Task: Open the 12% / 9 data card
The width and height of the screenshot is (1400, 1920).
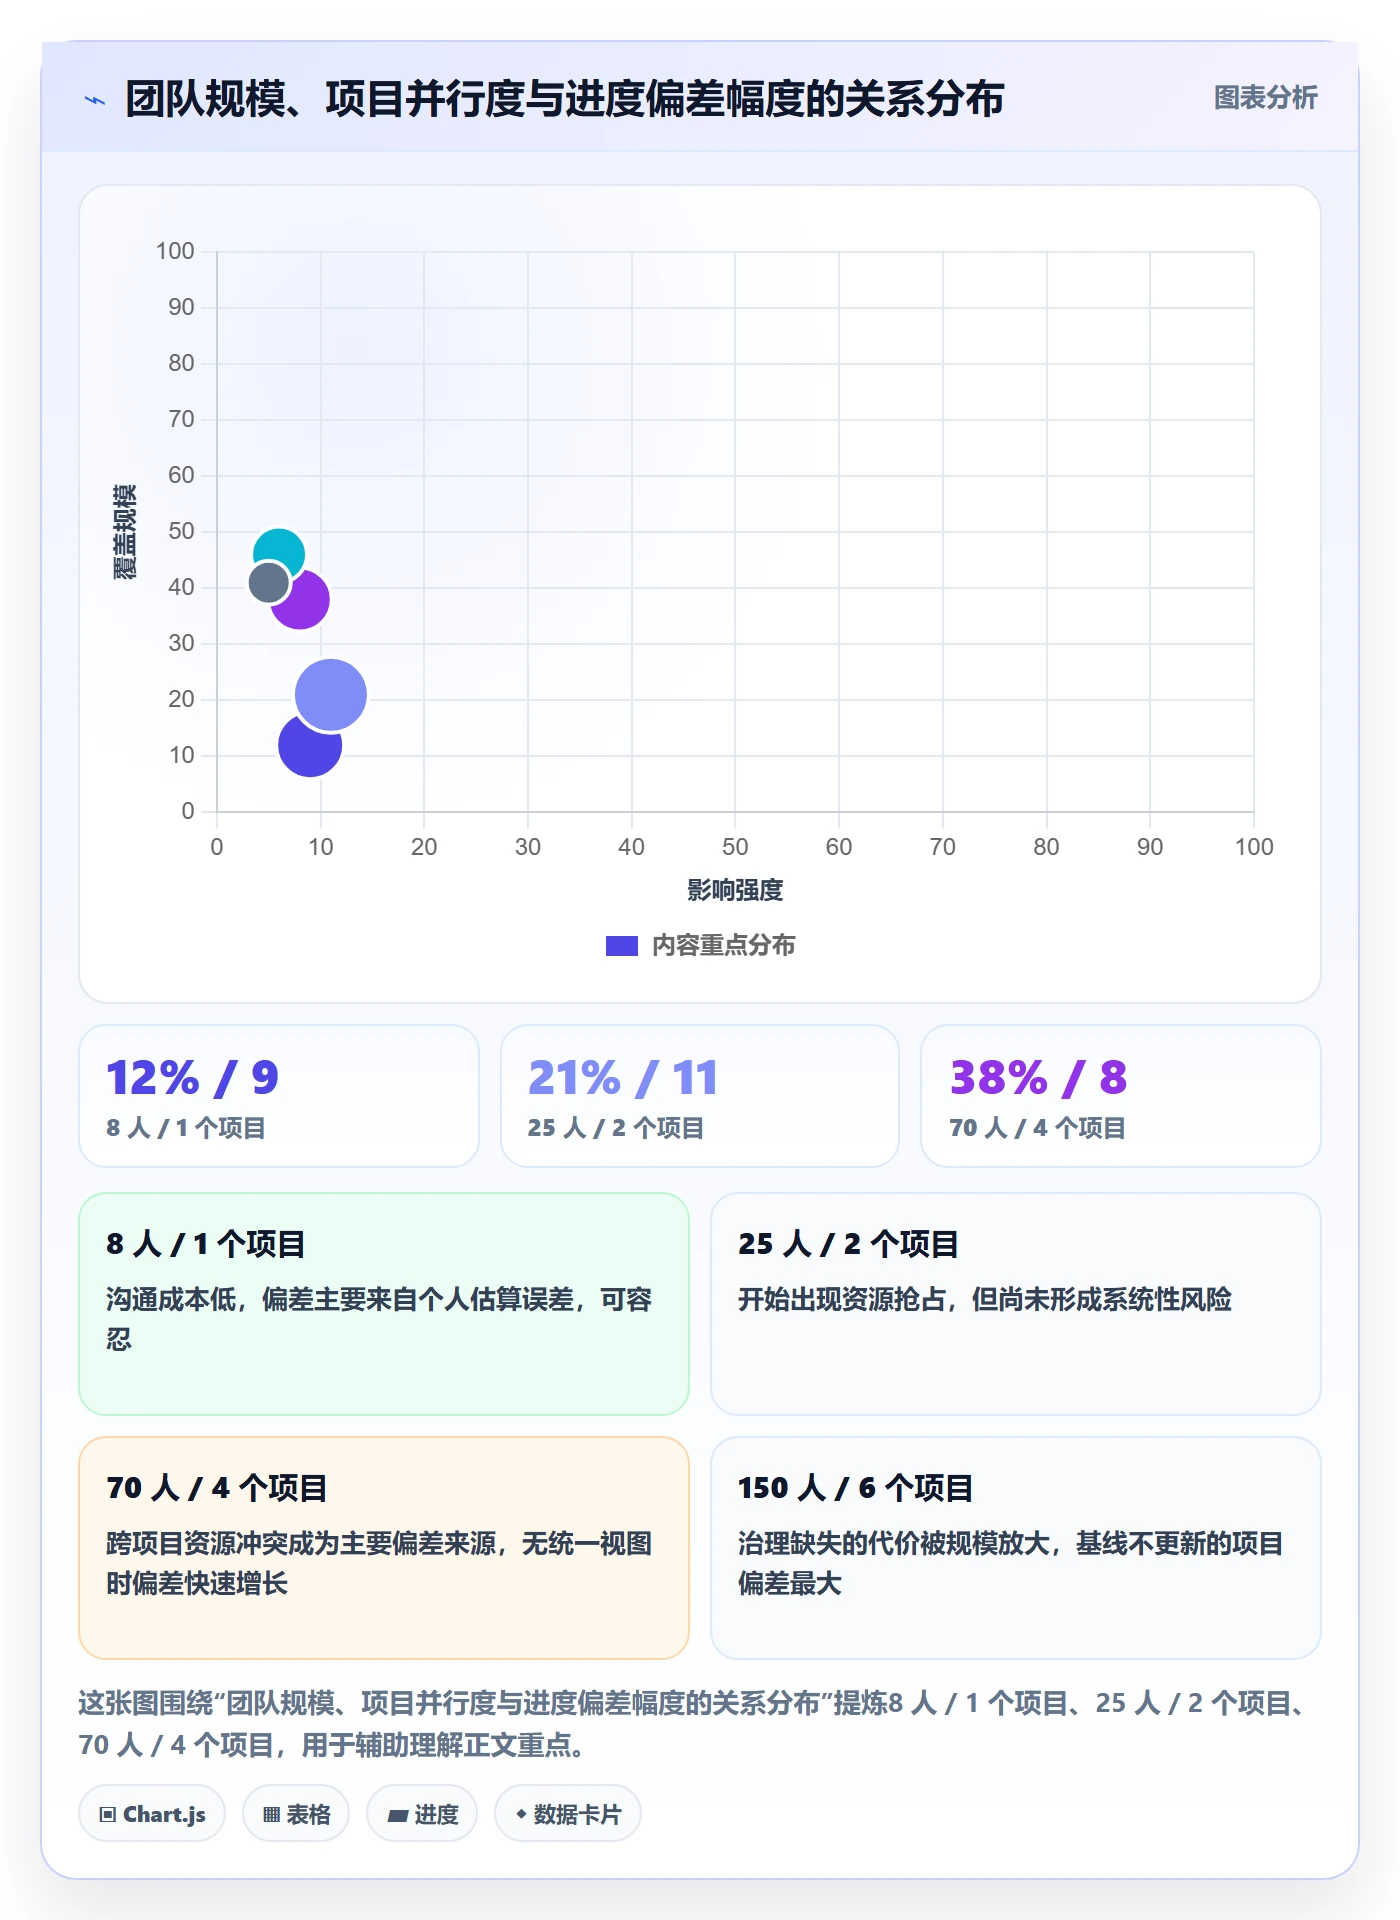Action: pos(279,1096)
